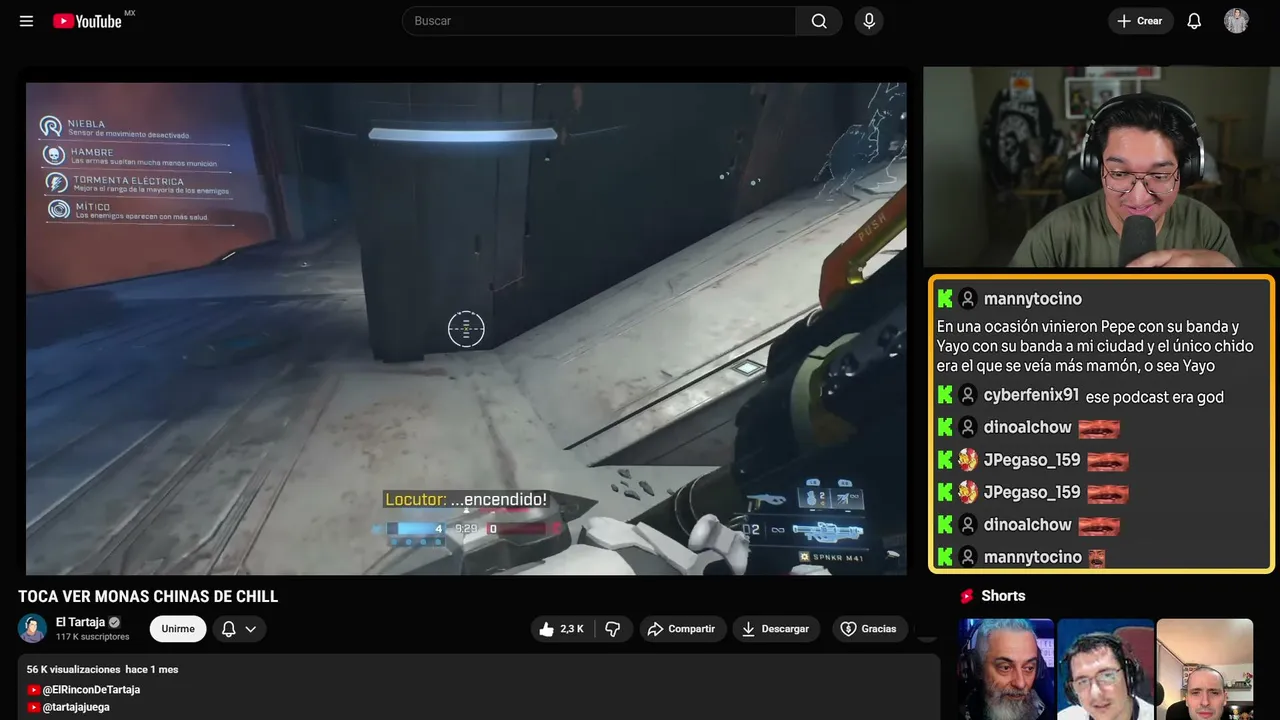Click the Shorts section heading
The height and width of the screenshot is (720, 1280).
tap(1003, 596)
